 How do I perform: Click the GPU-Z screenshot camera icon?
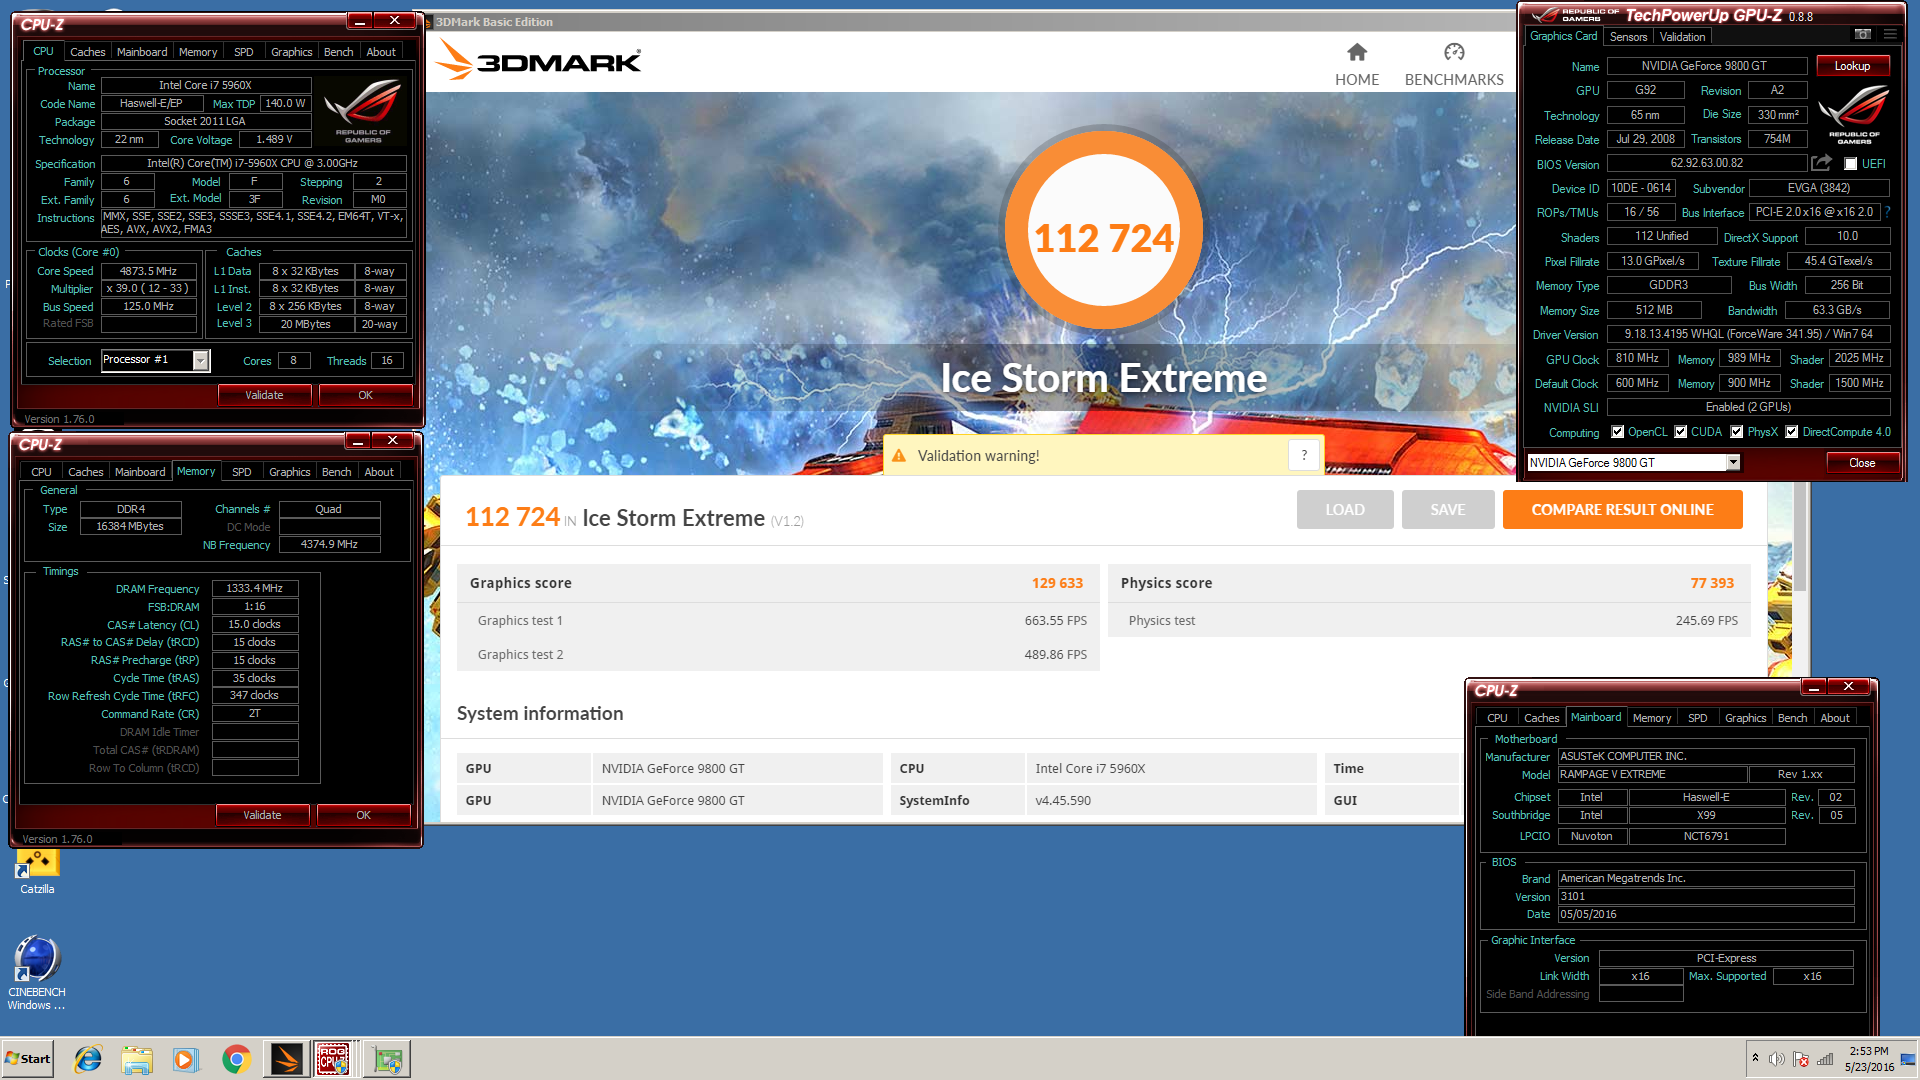pyautogui.click(x=1862, y=35)
